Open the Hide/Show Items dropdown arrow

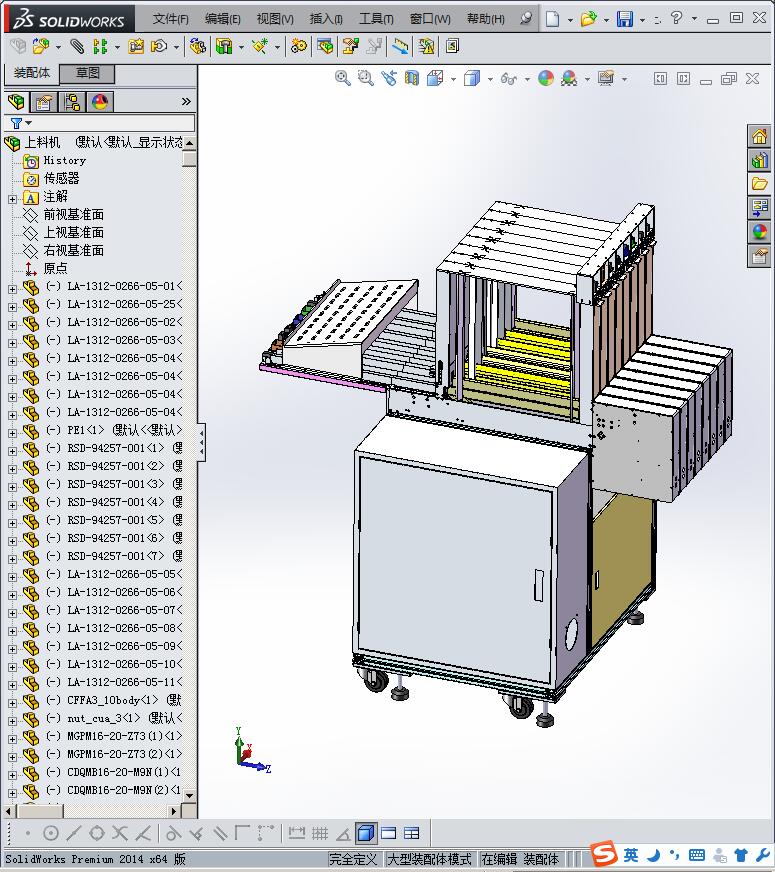[x=527, y=80]
